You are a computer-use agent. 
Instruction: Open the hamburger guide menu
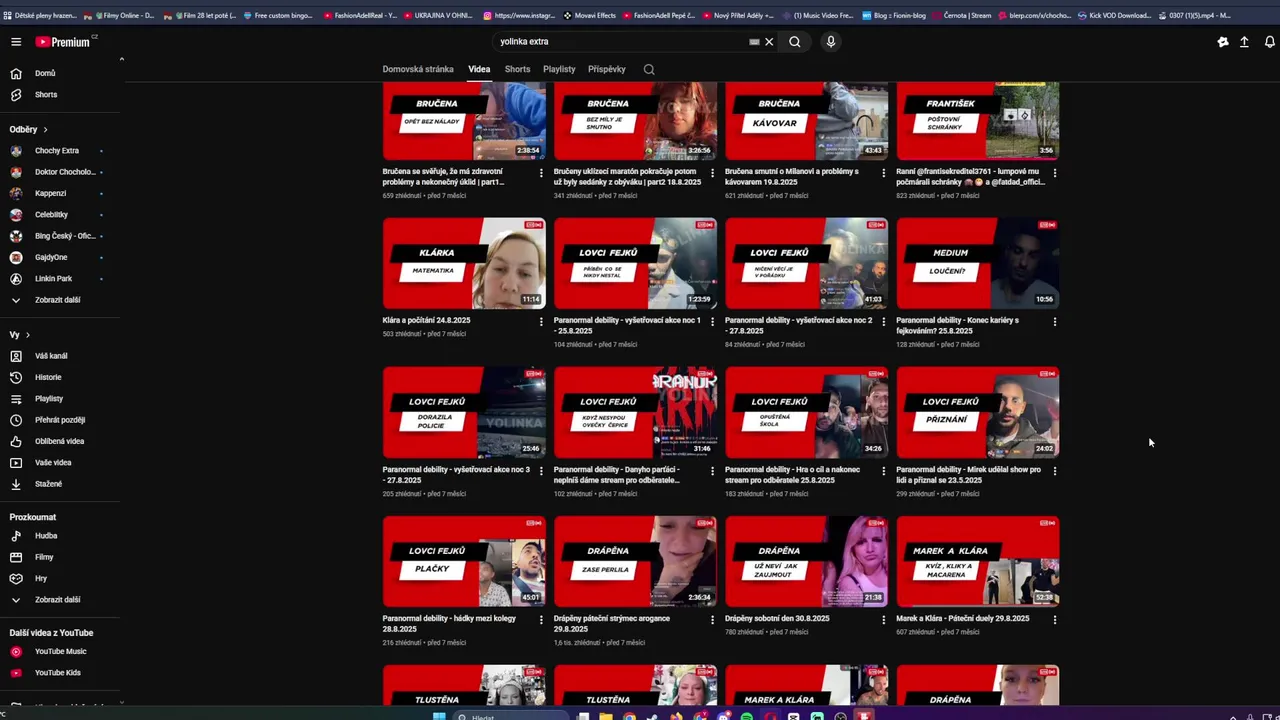tap(16, 42)
